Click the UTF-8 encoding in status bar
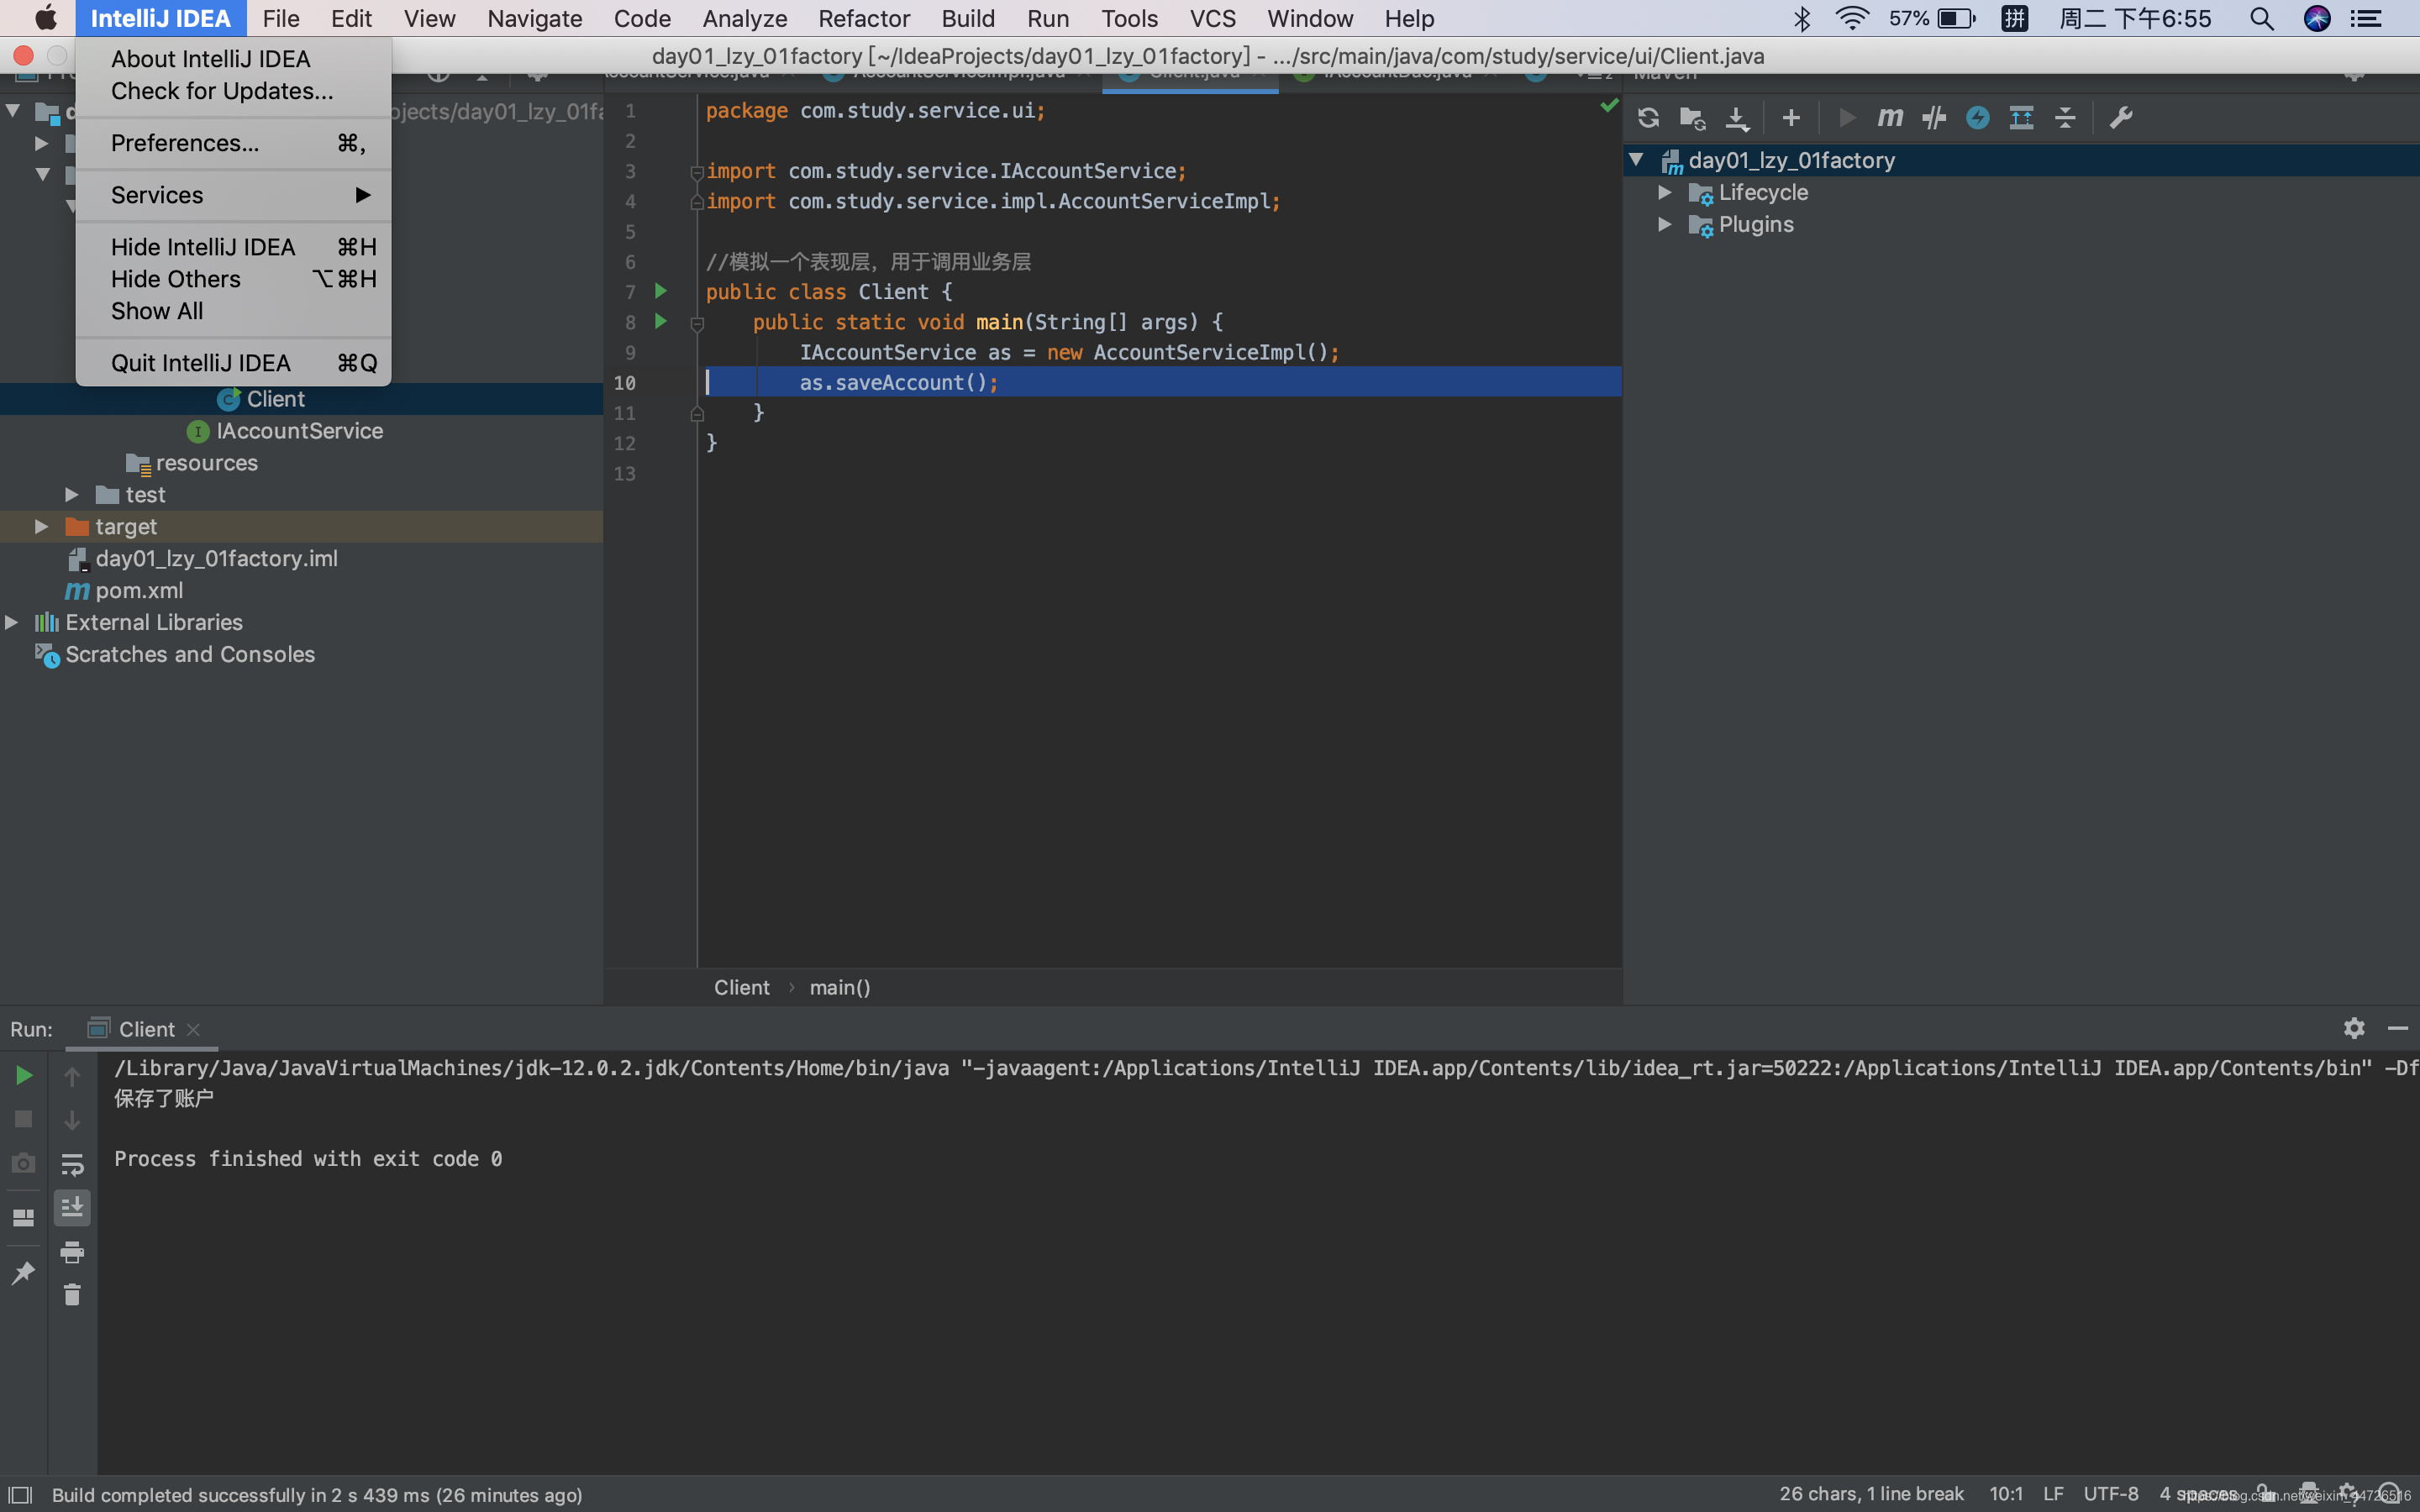2420x1512 pixels. click(2111, 1494)
